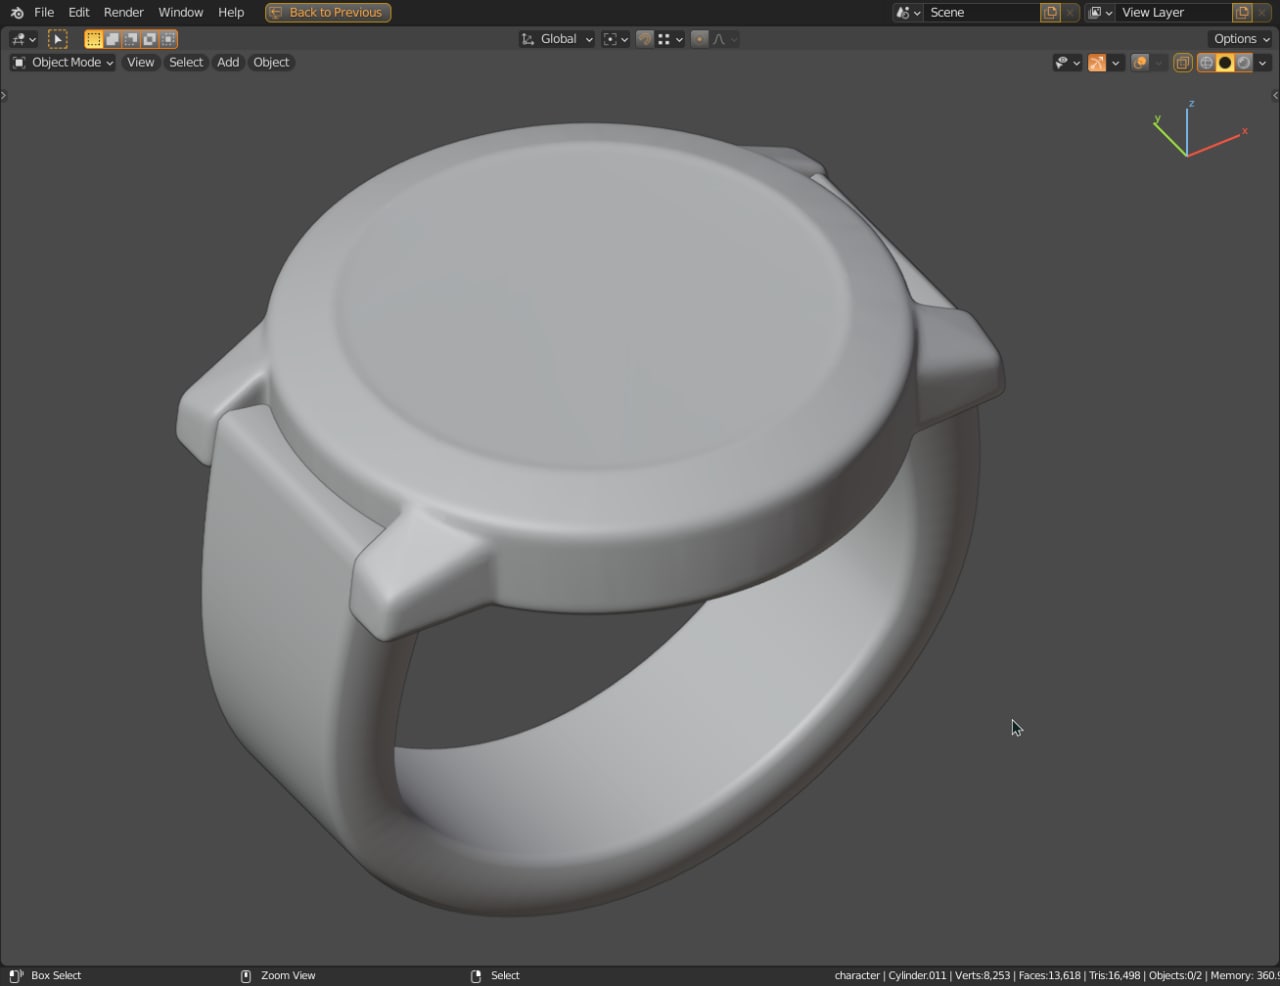This screenshot has width=1280, height=986.
Task: Open the editor type dropdown in tool header
Action: [23, 39]
